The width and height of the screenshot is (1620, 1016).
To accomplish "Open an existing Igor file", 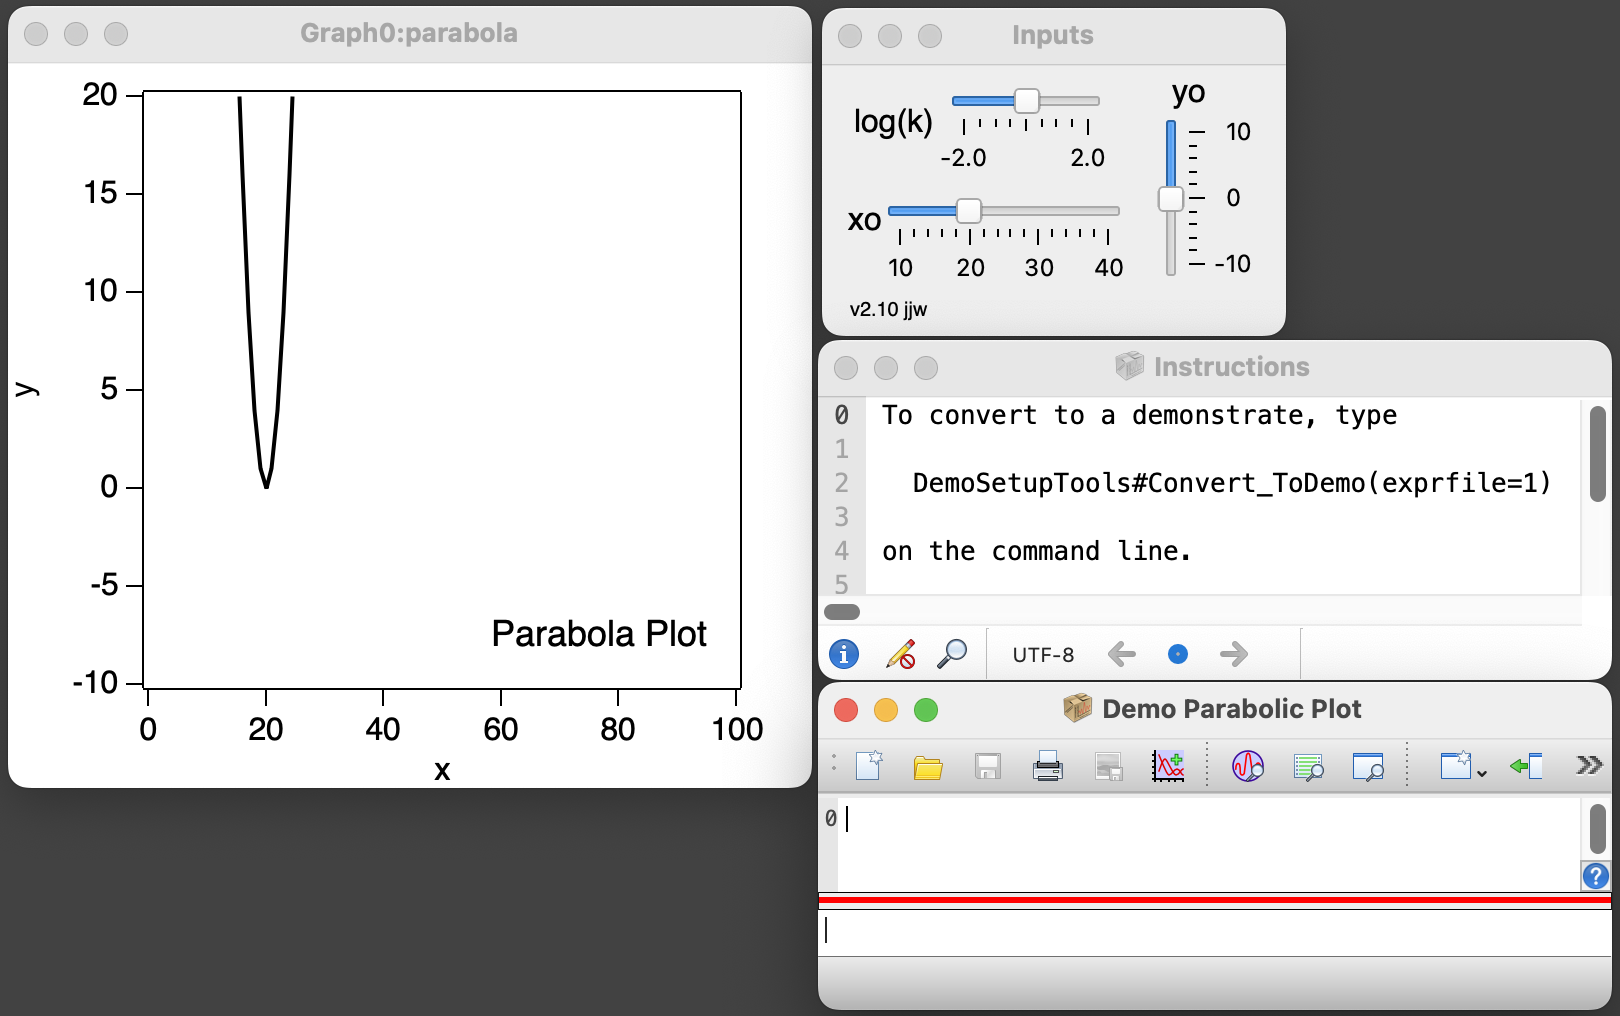I will pos(928,767).
